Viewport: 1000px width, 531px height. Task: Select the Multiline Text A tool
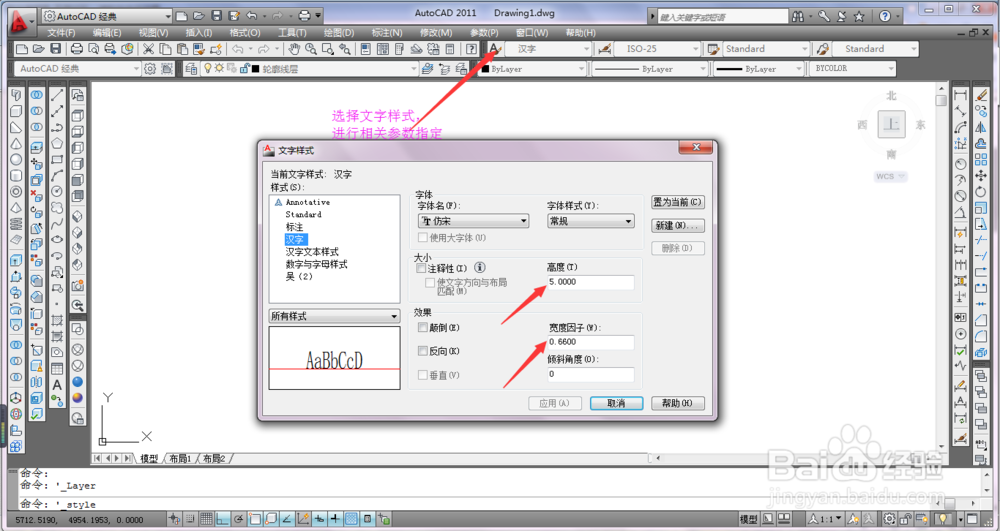[x=57, y=385]
